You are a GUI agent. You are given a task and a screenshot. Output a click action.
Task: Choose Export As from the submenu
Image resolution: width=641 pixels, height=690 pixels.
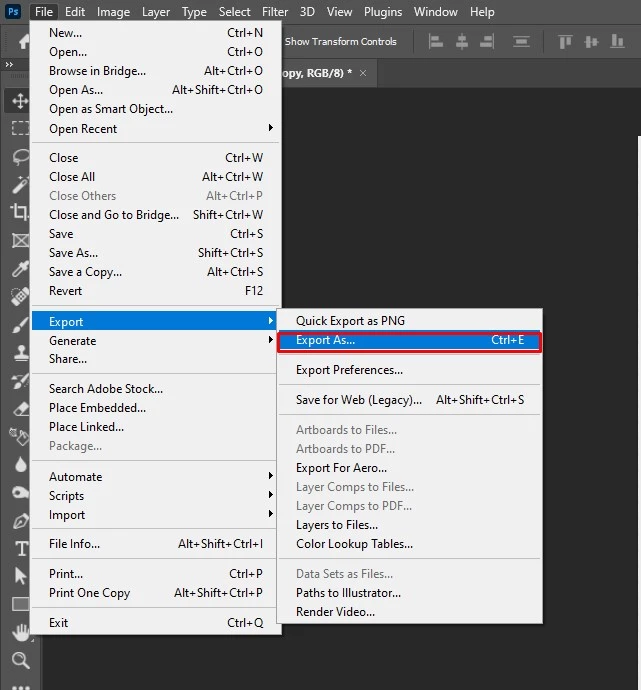point(410,340)
